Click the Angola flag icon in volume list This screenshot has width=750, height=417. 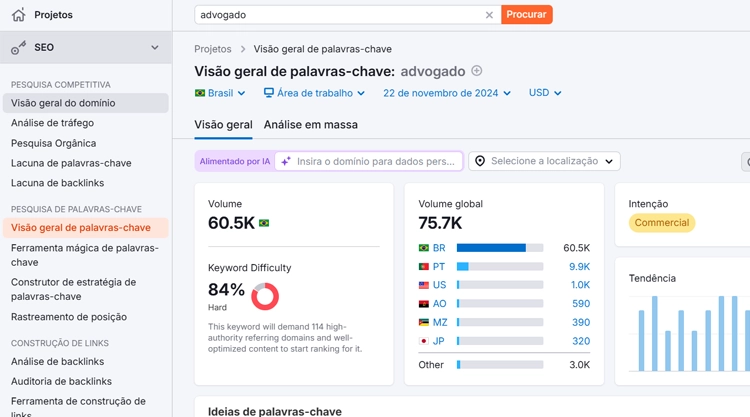click(x=424, y=304)
